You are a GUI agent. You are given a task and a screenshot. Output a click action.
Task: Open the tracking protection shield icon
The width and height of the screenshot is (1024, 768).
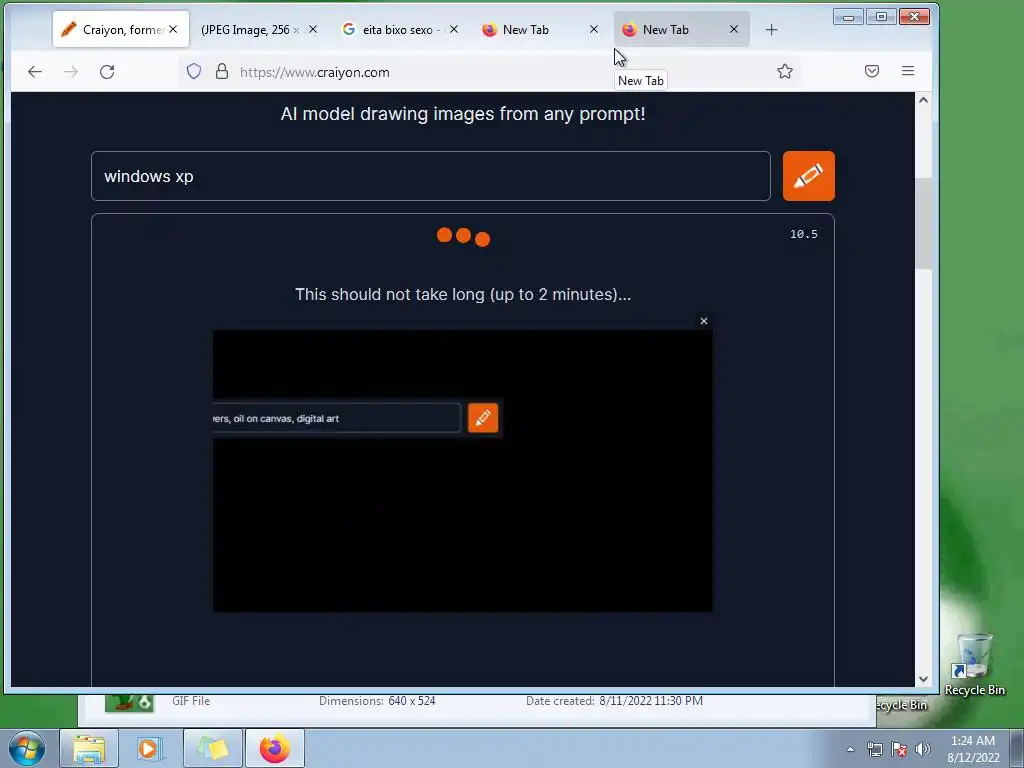click(x=194, y=71)
